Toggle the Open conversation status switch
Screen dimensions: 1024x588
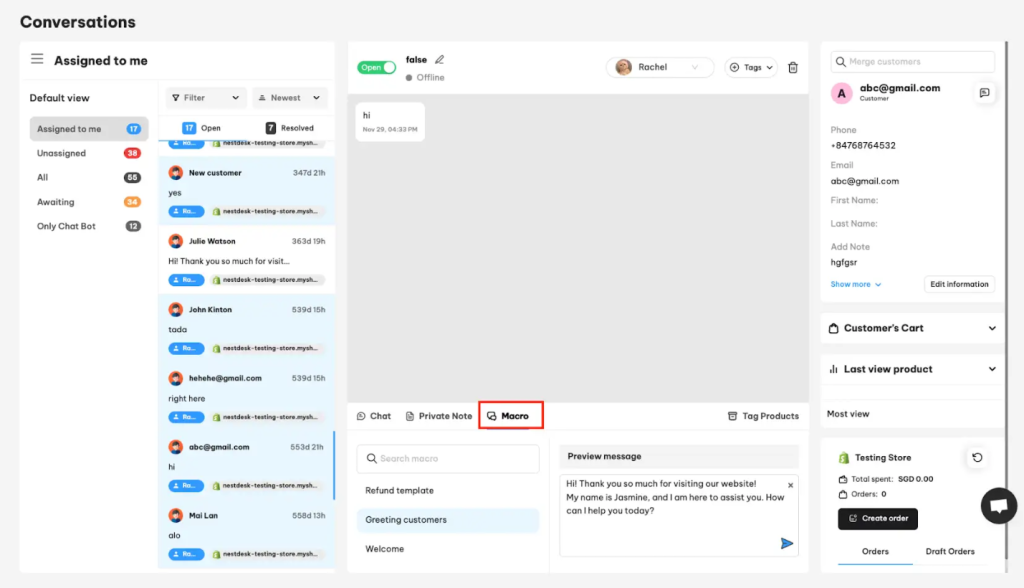click(376, 66)
